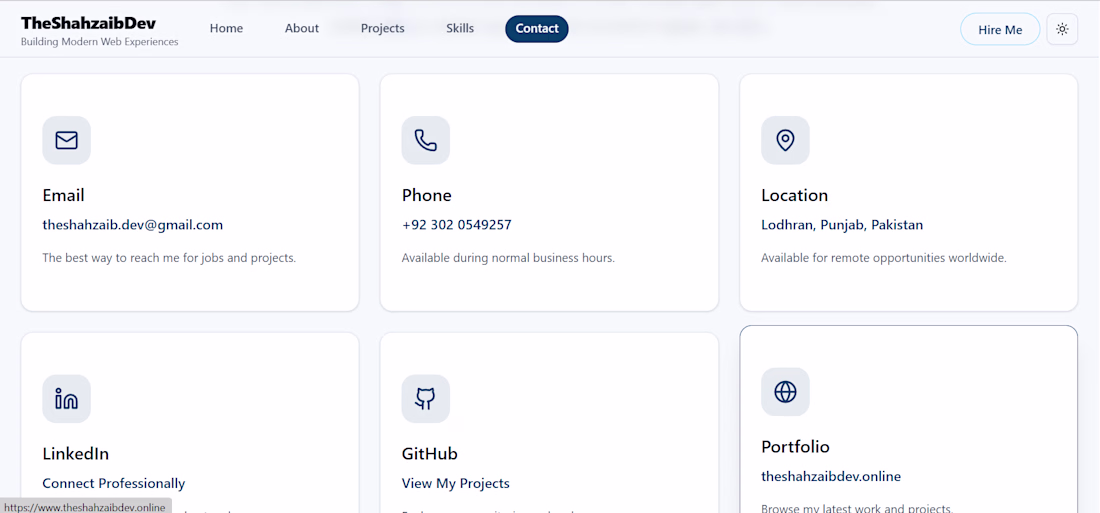
Task: Click the LinkedIn card heading
Action: click(76, 453)
